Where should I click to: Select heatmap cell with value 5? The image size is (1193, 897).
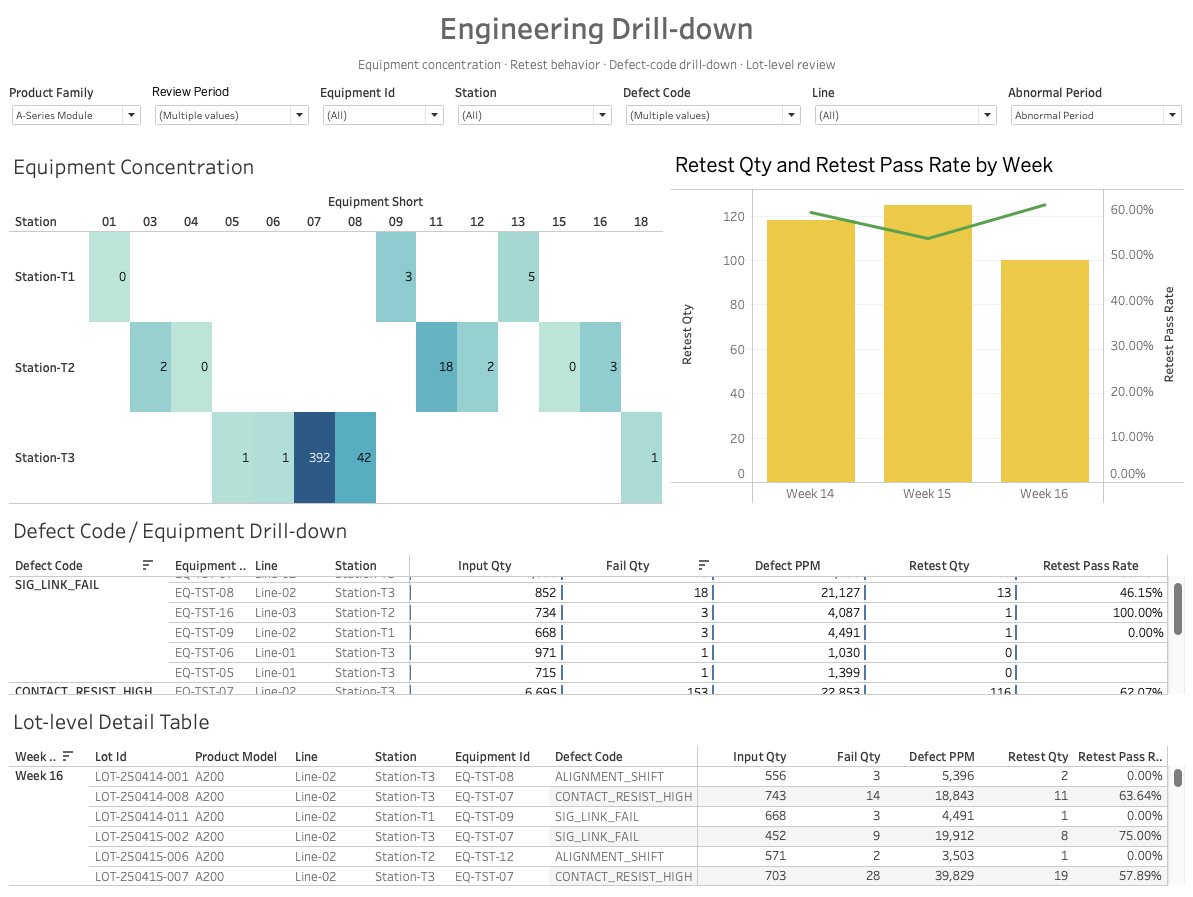[519, 276]
